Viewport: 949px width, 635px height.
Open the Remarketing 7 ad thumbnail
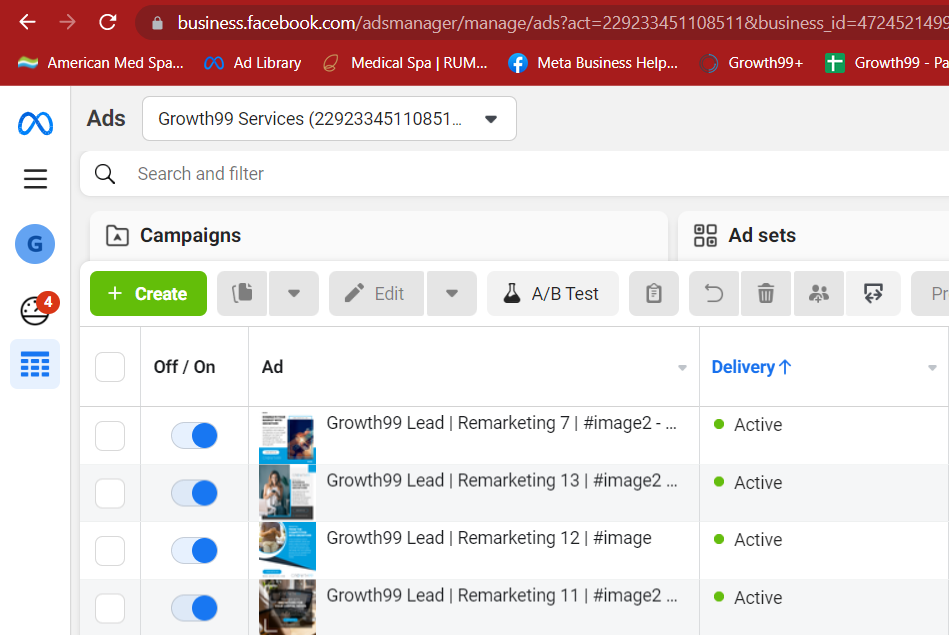tap(287, 437)
